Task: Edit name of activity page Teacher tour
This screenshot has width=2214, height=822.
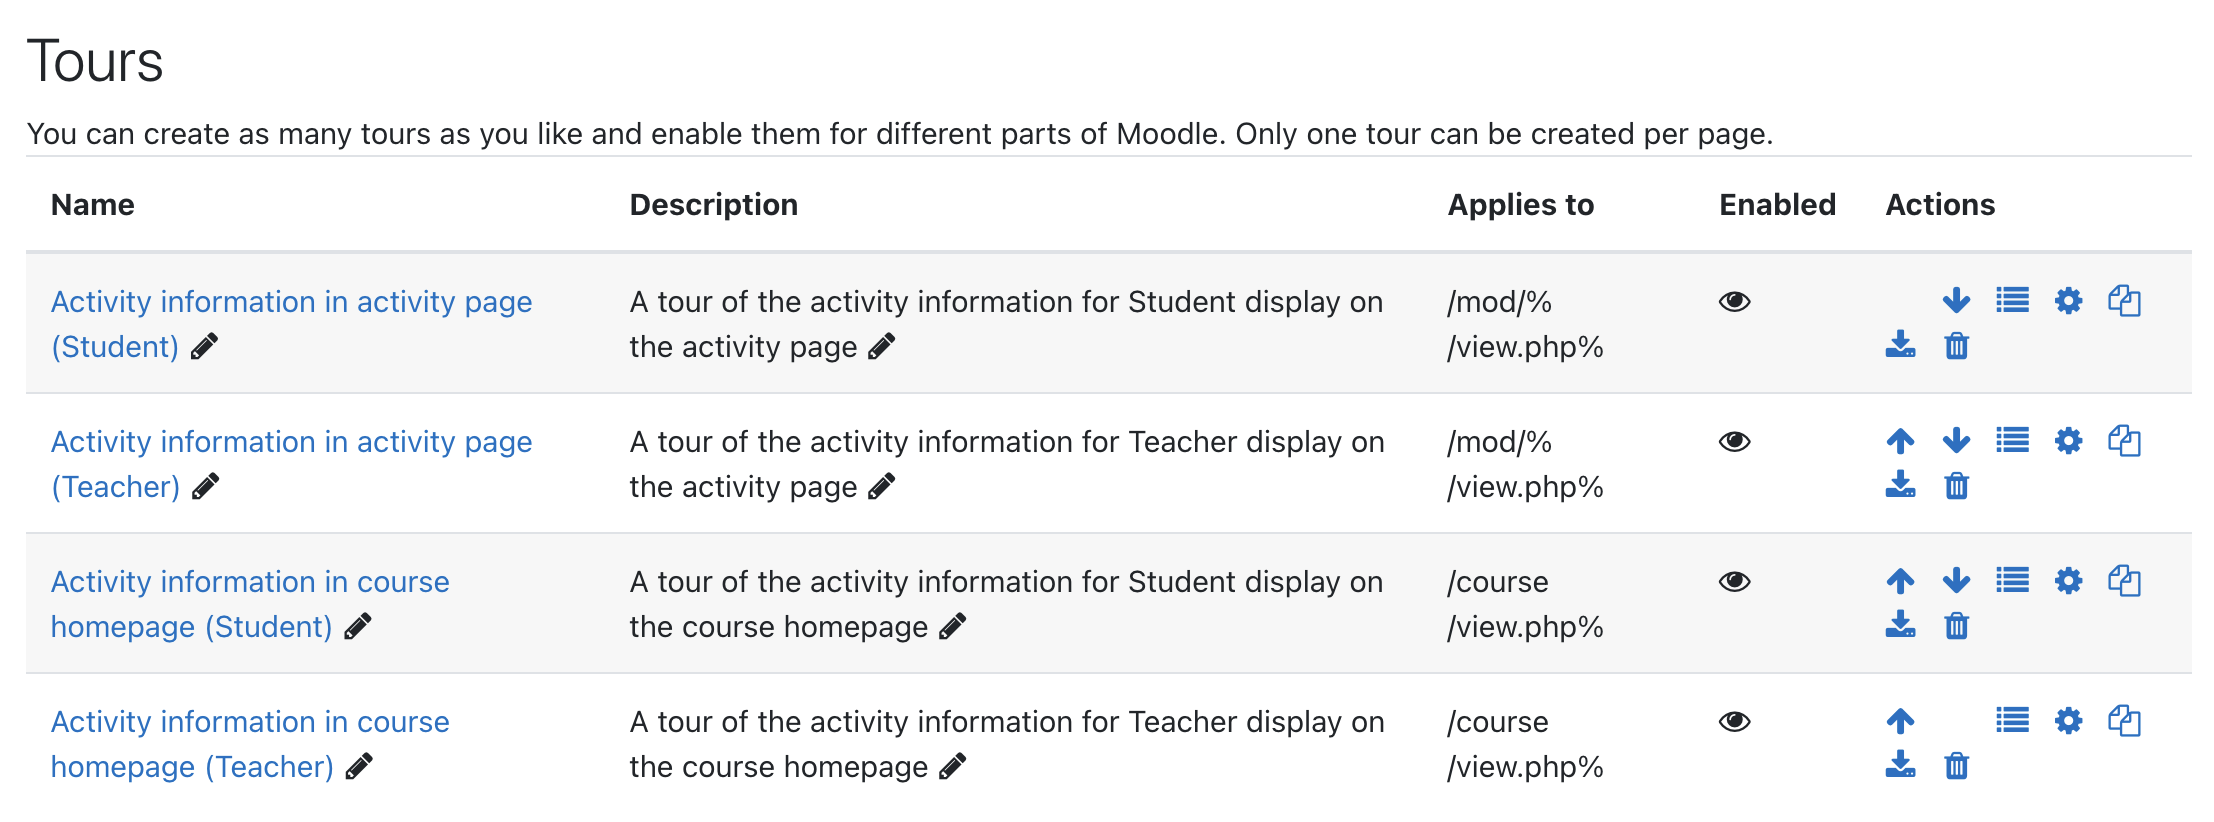Action: coord(205,487)
